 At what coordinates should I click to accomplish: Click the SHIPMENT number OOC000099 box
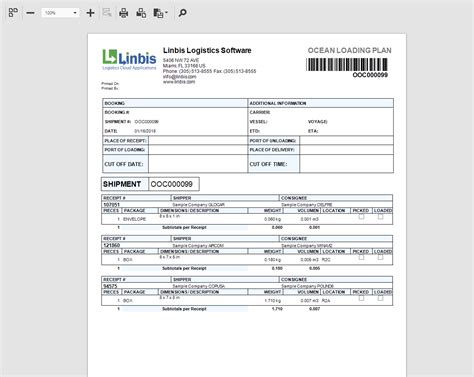tap(174, 184)
